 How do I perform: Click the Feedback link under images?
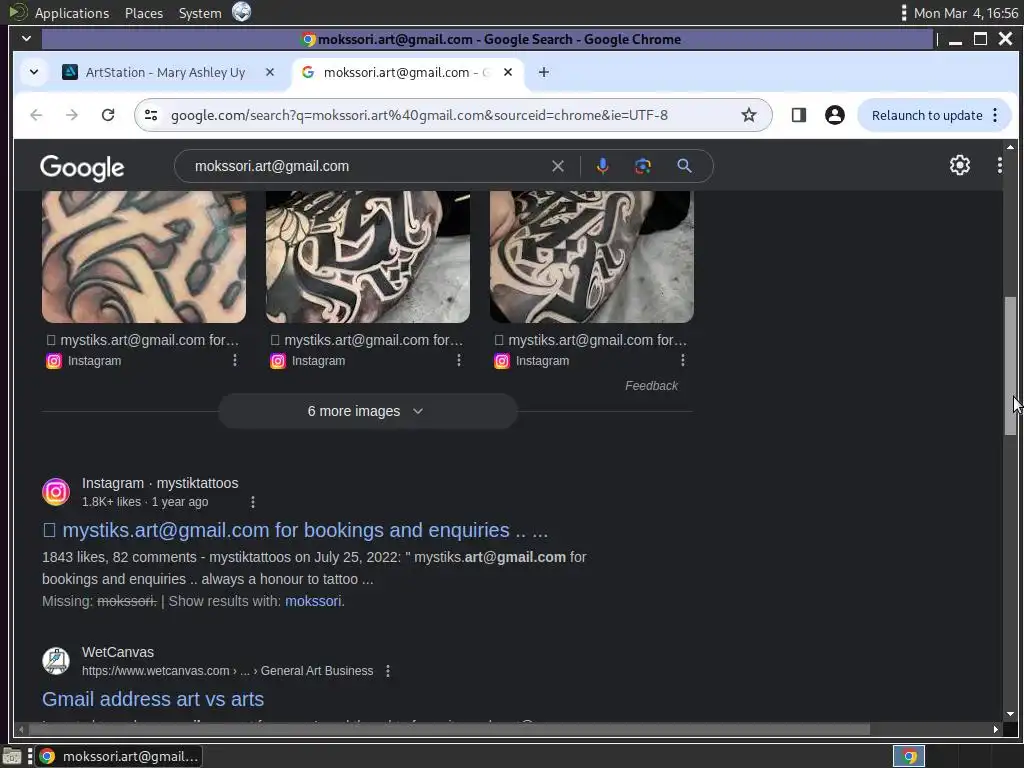tap(651, 386)
